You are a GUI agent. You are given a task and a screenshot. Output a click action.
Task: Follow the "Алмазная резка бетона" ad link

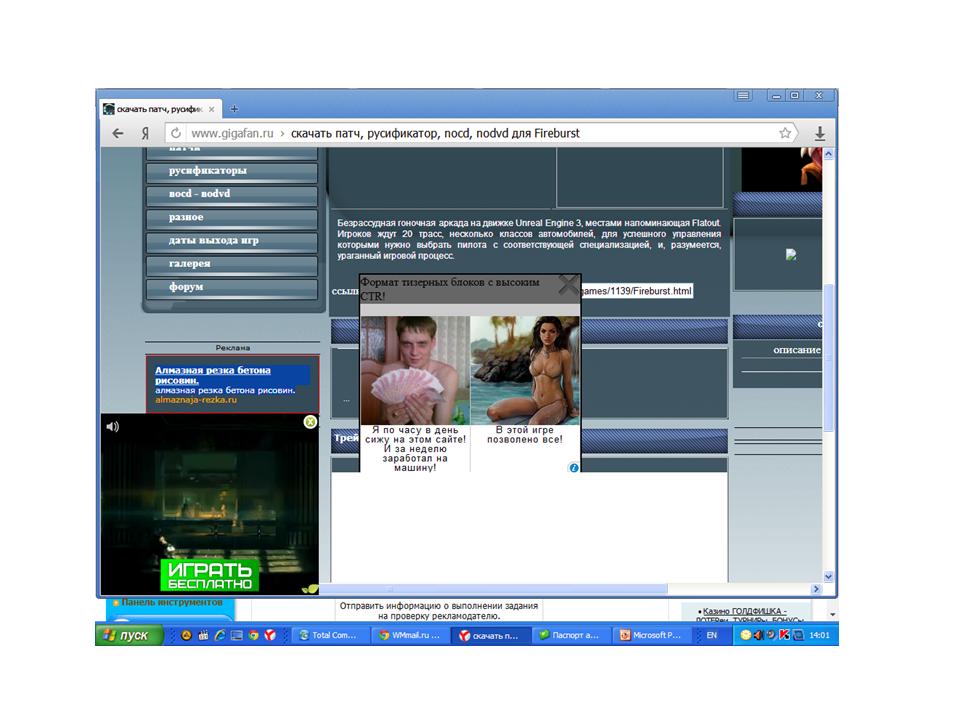pos(212,375)
